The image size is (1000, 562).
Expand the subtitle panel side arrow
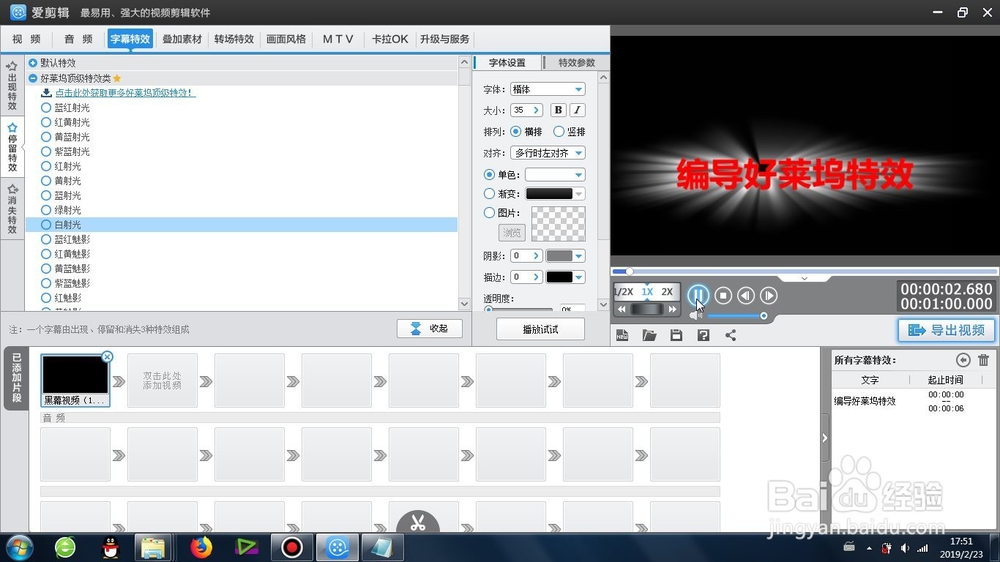825,438
